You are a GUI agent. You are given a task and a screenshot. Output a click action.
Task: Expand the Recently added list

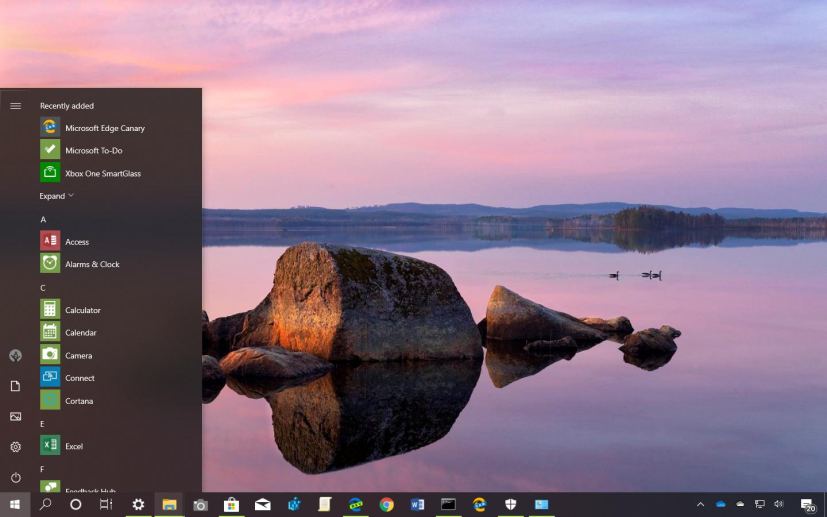[x=56, y=196]
